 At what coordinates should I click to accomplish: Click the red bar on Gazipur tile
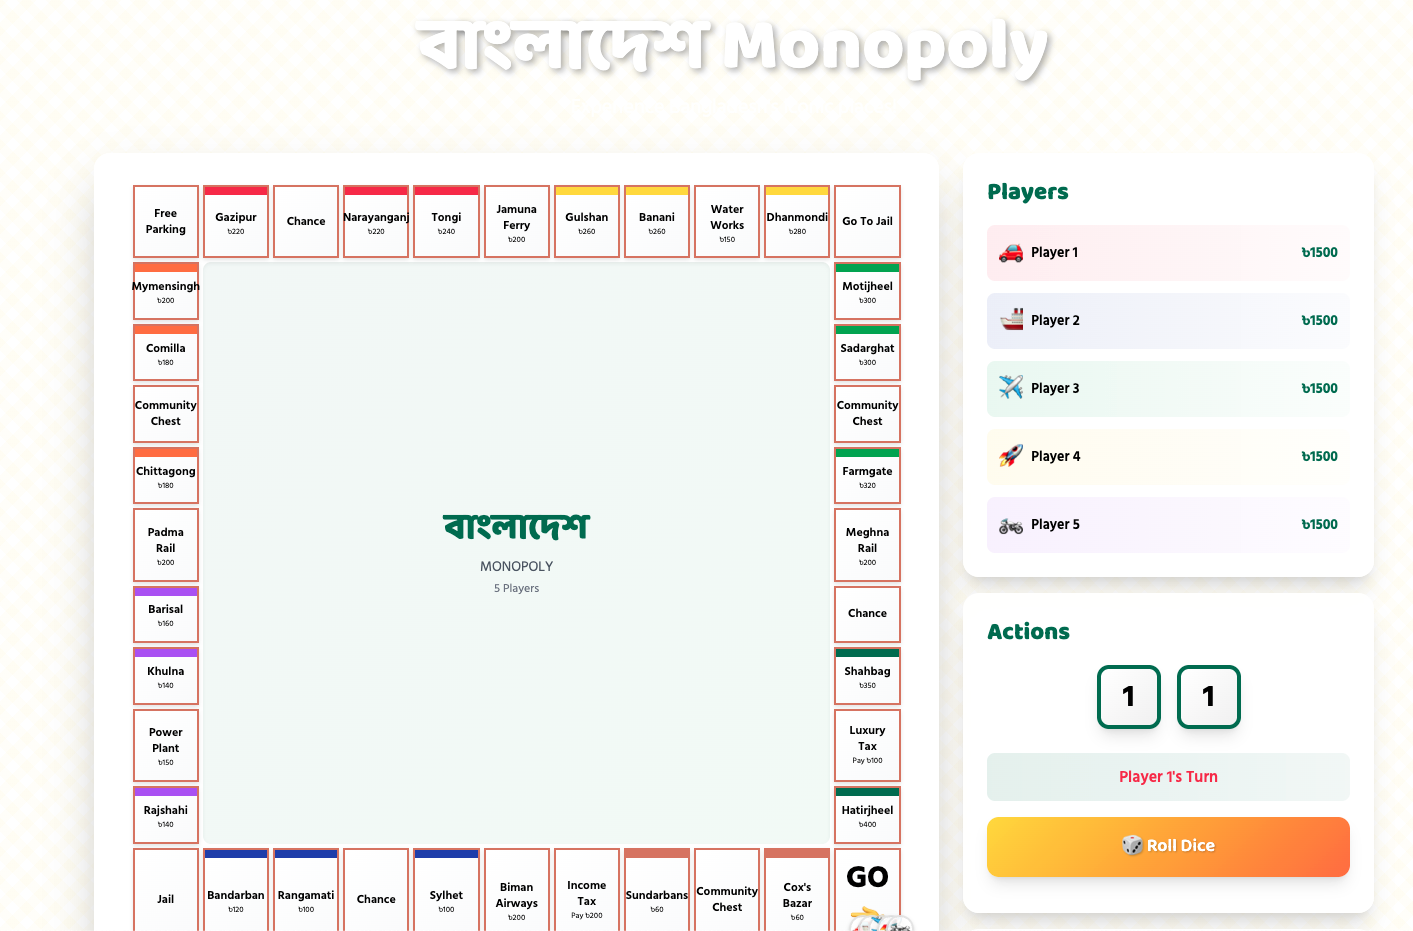[236, 191]
